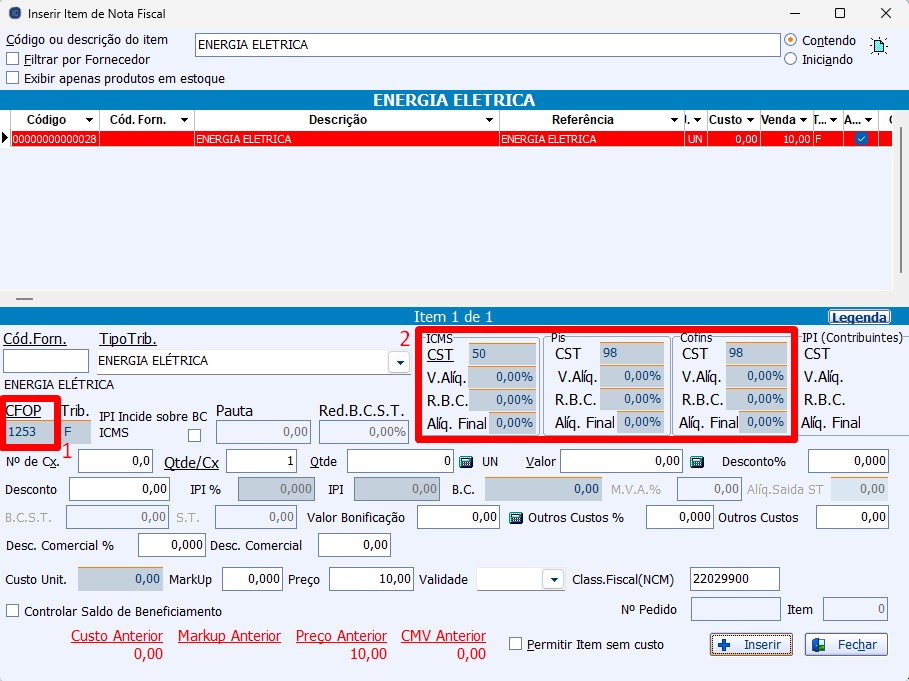Click the Class.Fiscal(NCM) input field
The width and height of the screenshot is (909, 681).
[734, 579]
